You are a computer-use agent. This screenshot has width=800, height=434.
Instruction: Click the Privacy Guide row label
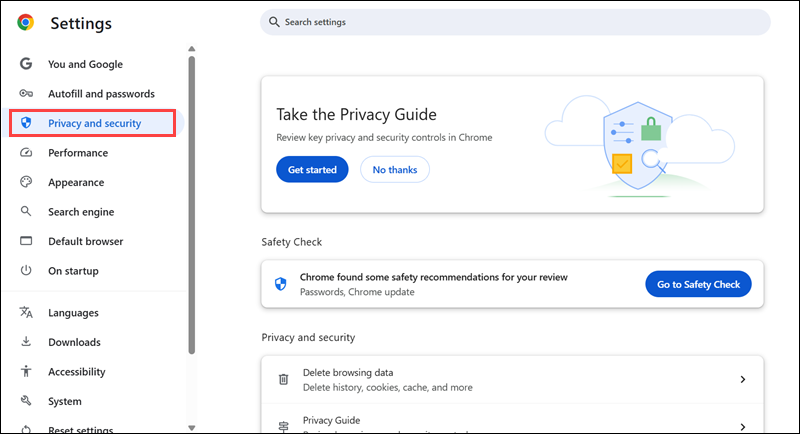[331, 420]
